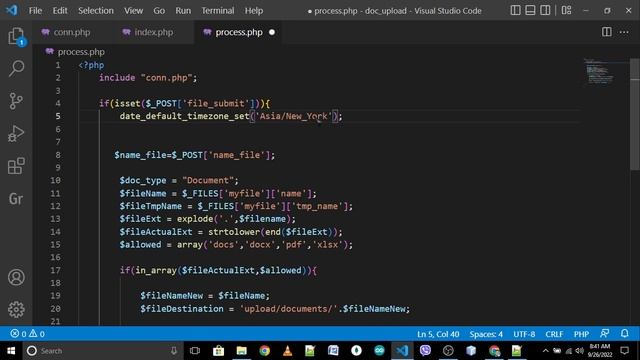640x360 pixels.
Task: Open the Customize Layout icon
Action: tap(567, 10)
